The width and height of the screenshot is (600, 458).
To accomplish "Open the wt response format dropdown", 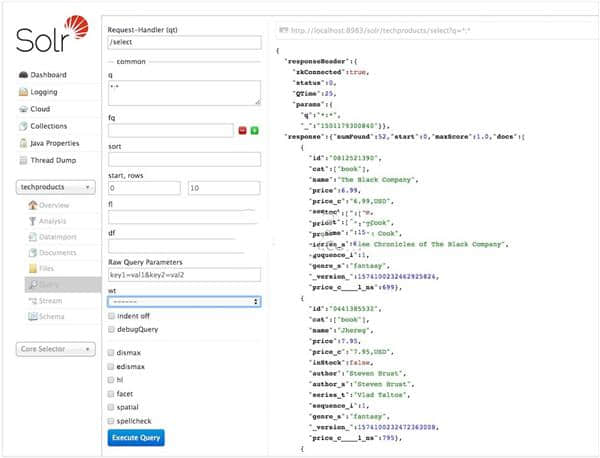I will 184,301.
